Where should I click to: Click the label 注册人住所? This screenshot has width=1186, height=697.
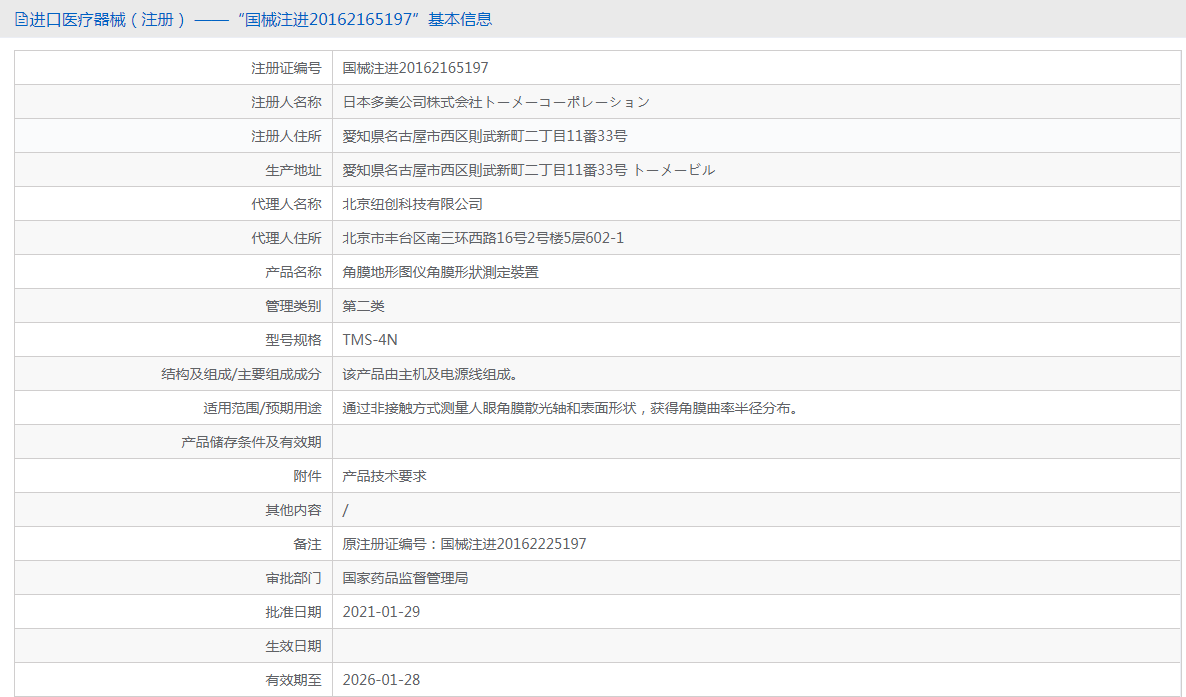(x=286, y=136)
